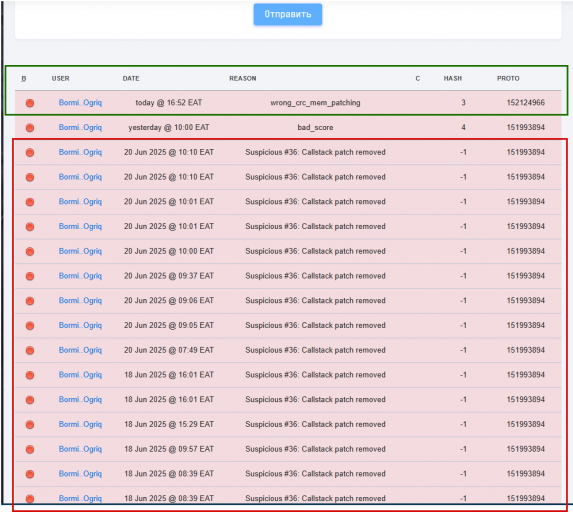Click red status dot in 20 Jun 07:49 row
573x512 pixels.
(x=30, y=350)
